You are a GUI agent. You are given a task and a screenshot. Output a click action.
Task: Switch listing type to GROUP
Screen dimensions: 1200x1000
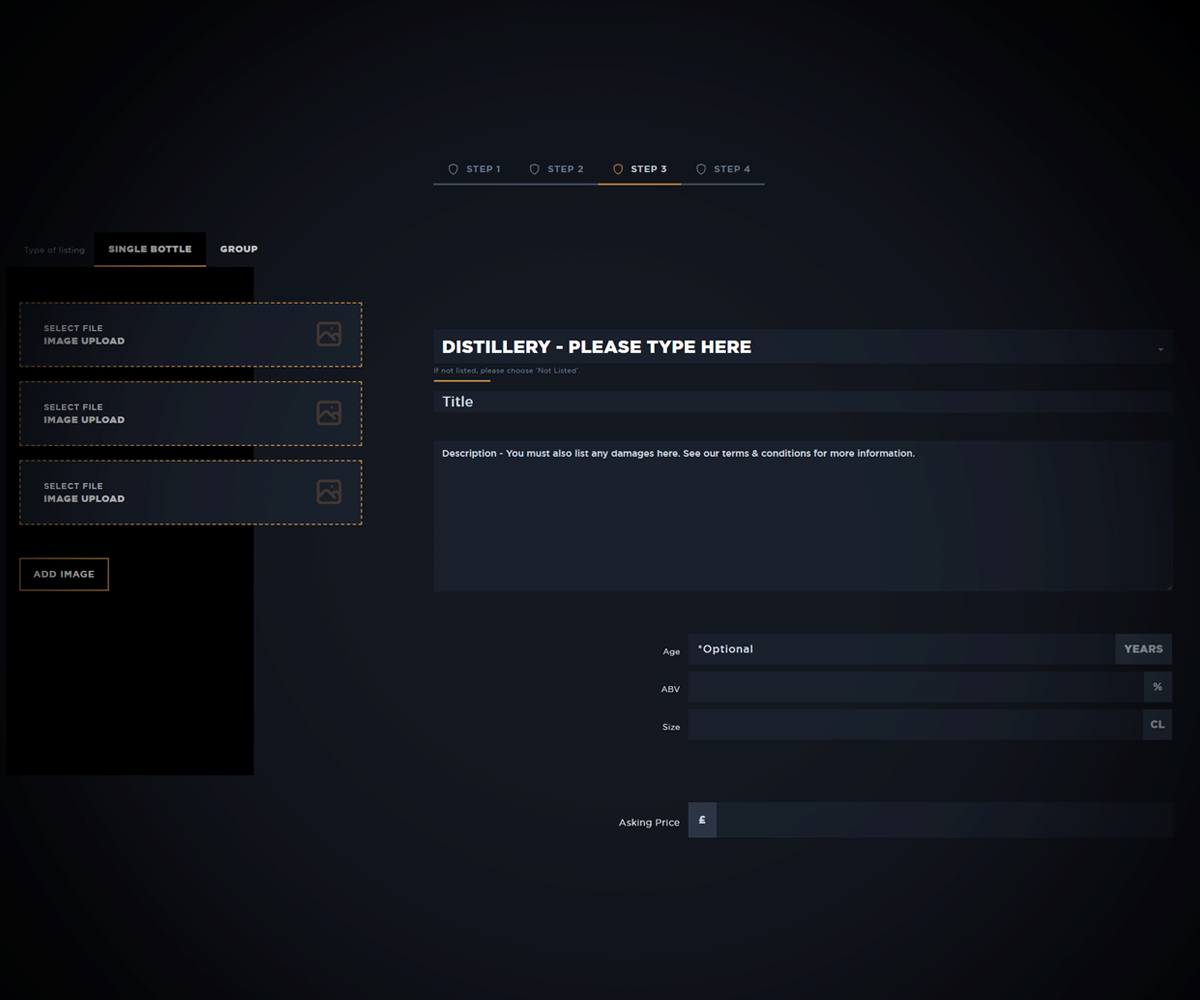coord(238,248)
